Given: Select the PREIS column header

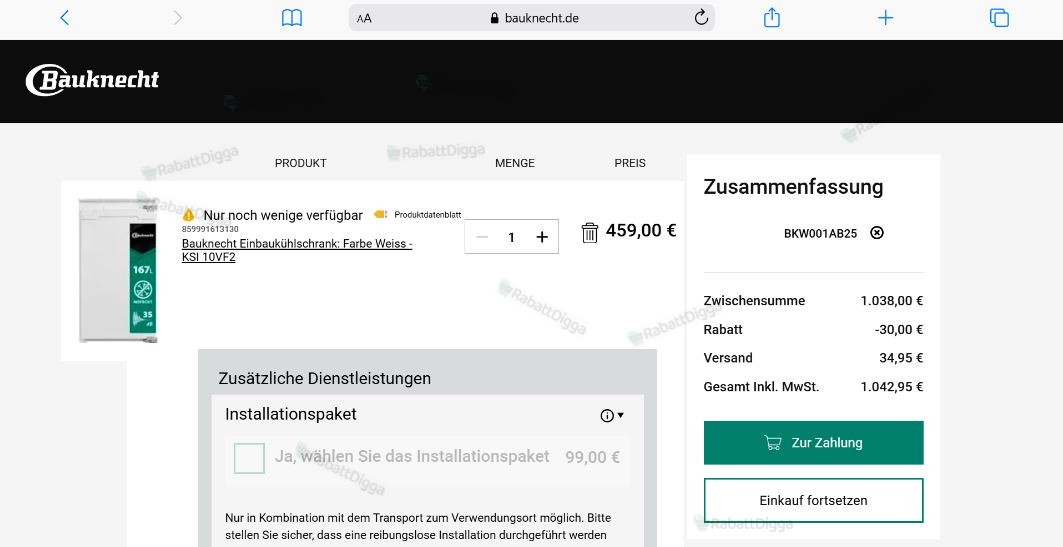Looking at the screenshot, I should (630, 163).
